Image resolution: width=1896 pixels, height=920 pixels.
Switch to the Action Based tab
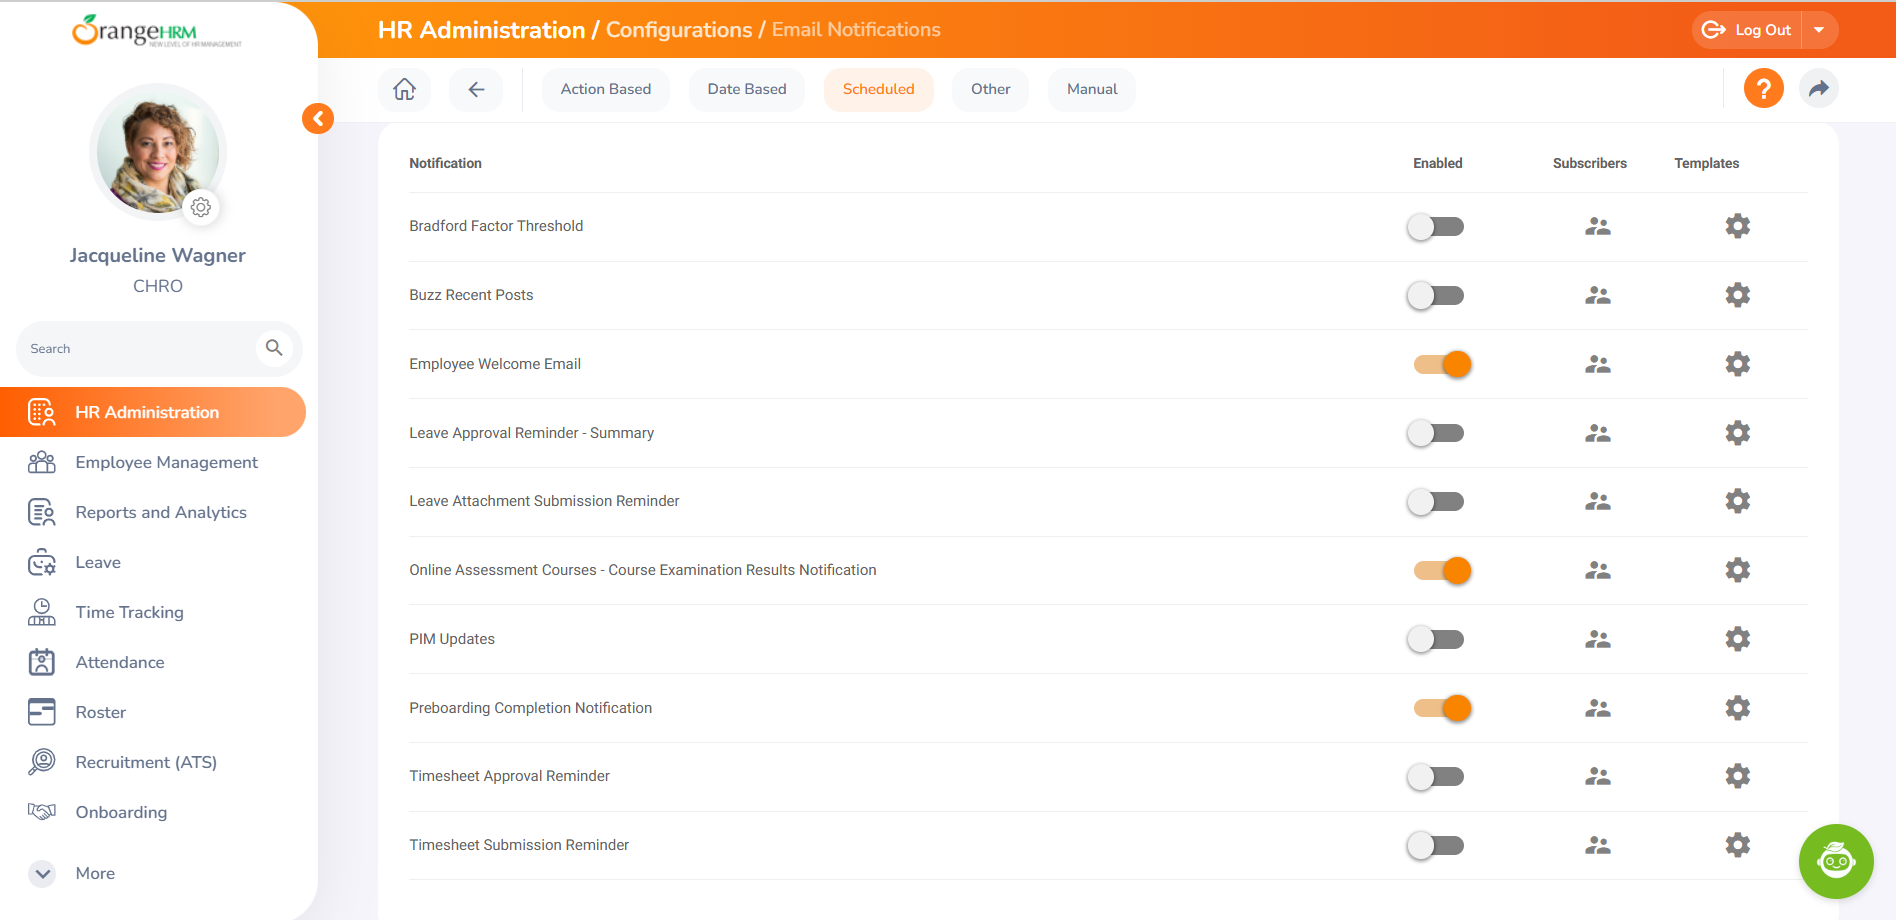(x=605, y=89)
